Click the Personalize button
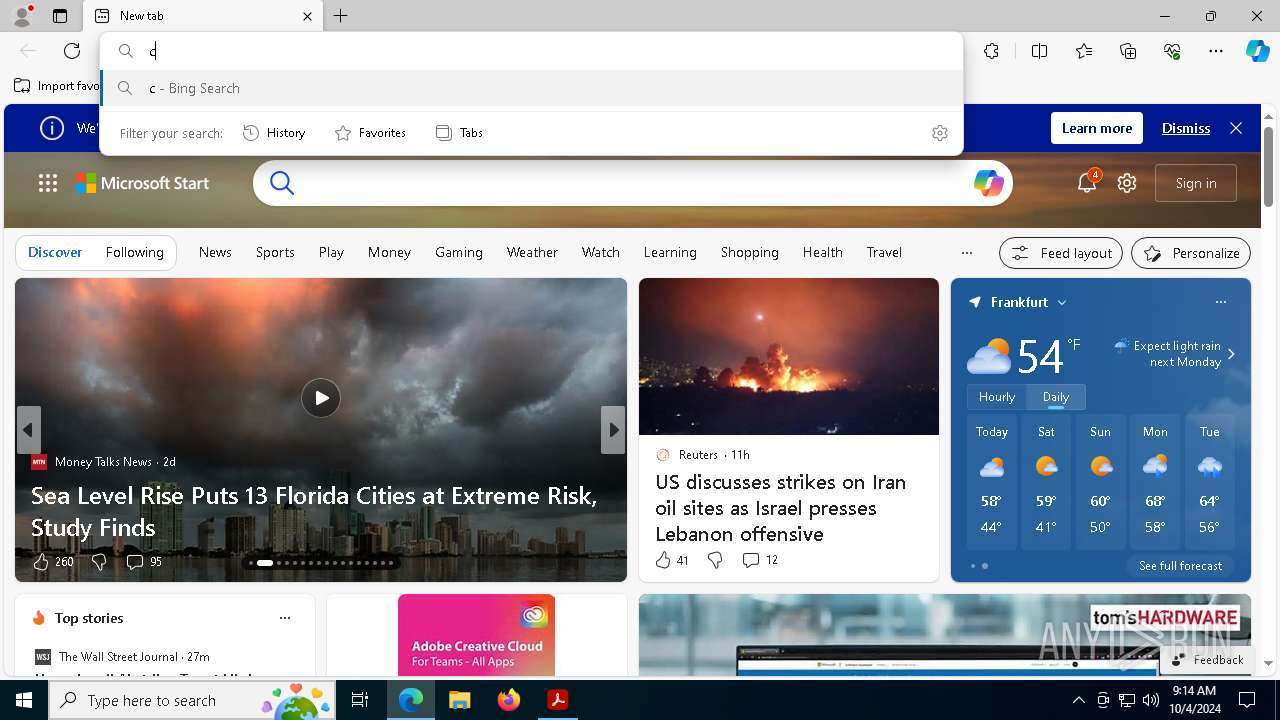 tap(1191, 253)
